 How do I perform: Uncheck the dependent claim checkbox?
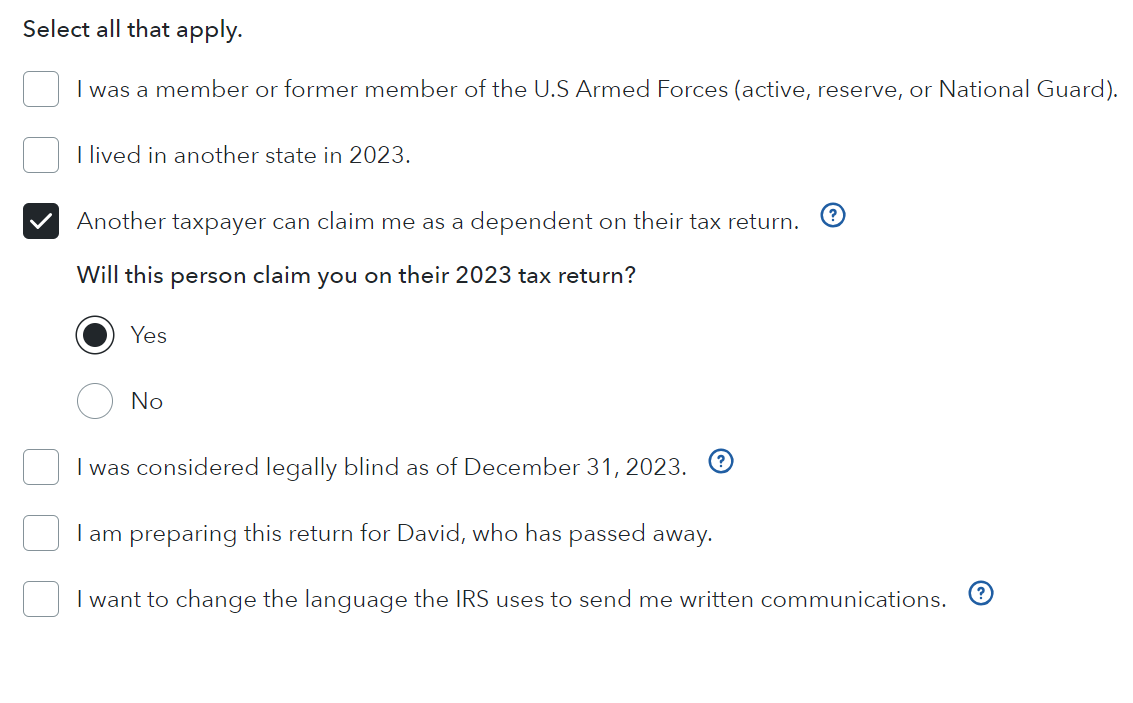pos(40,221)
